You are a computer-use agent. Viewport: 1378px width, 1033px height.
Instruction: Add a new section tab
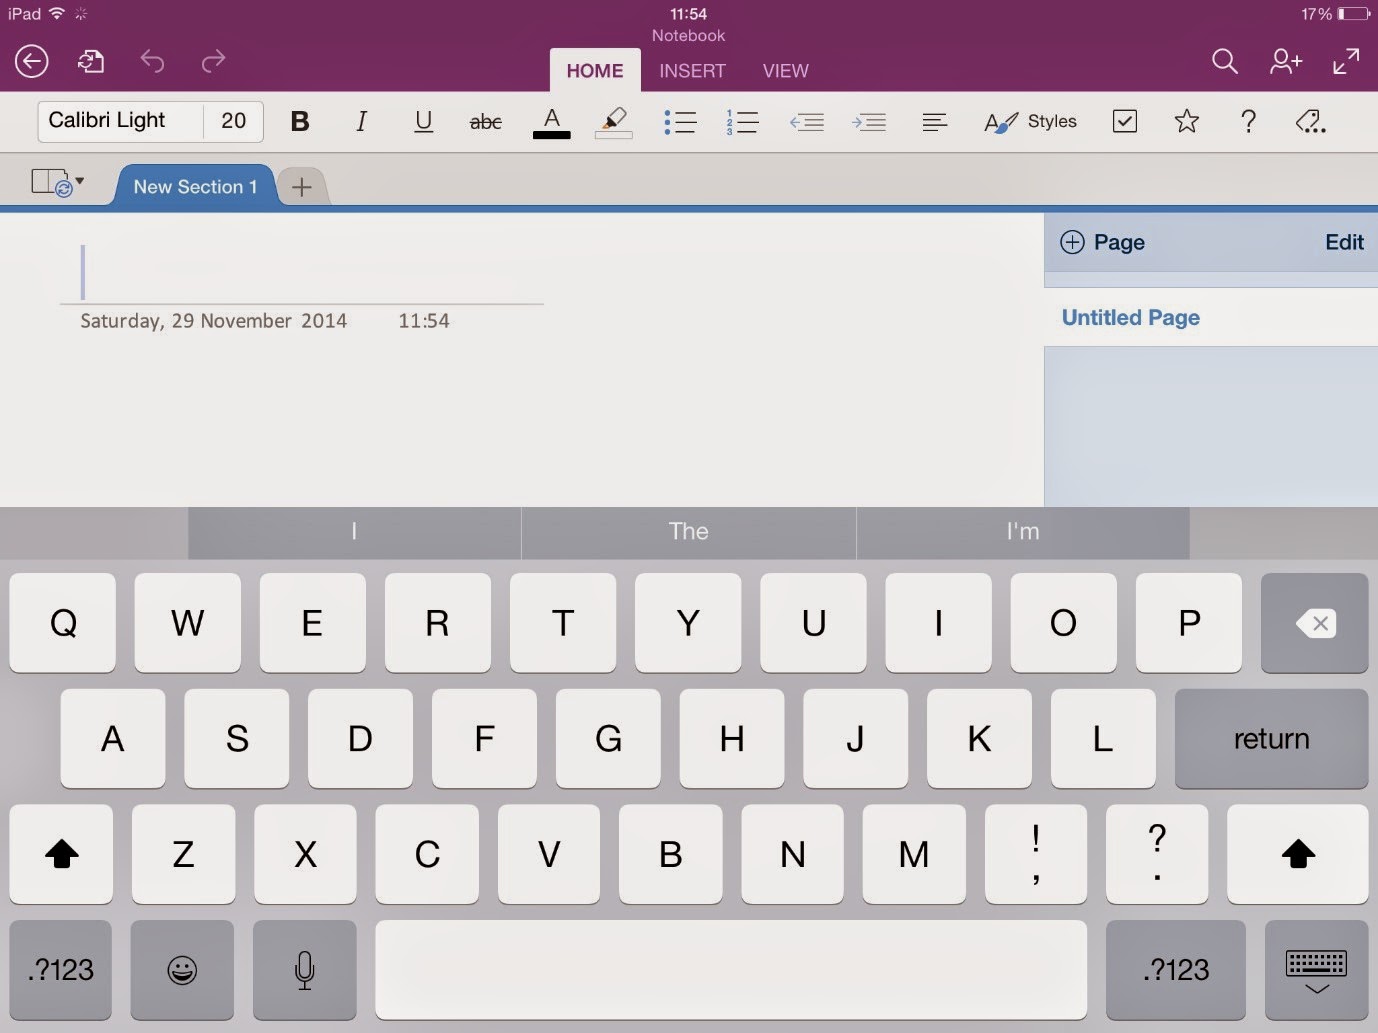302,187
